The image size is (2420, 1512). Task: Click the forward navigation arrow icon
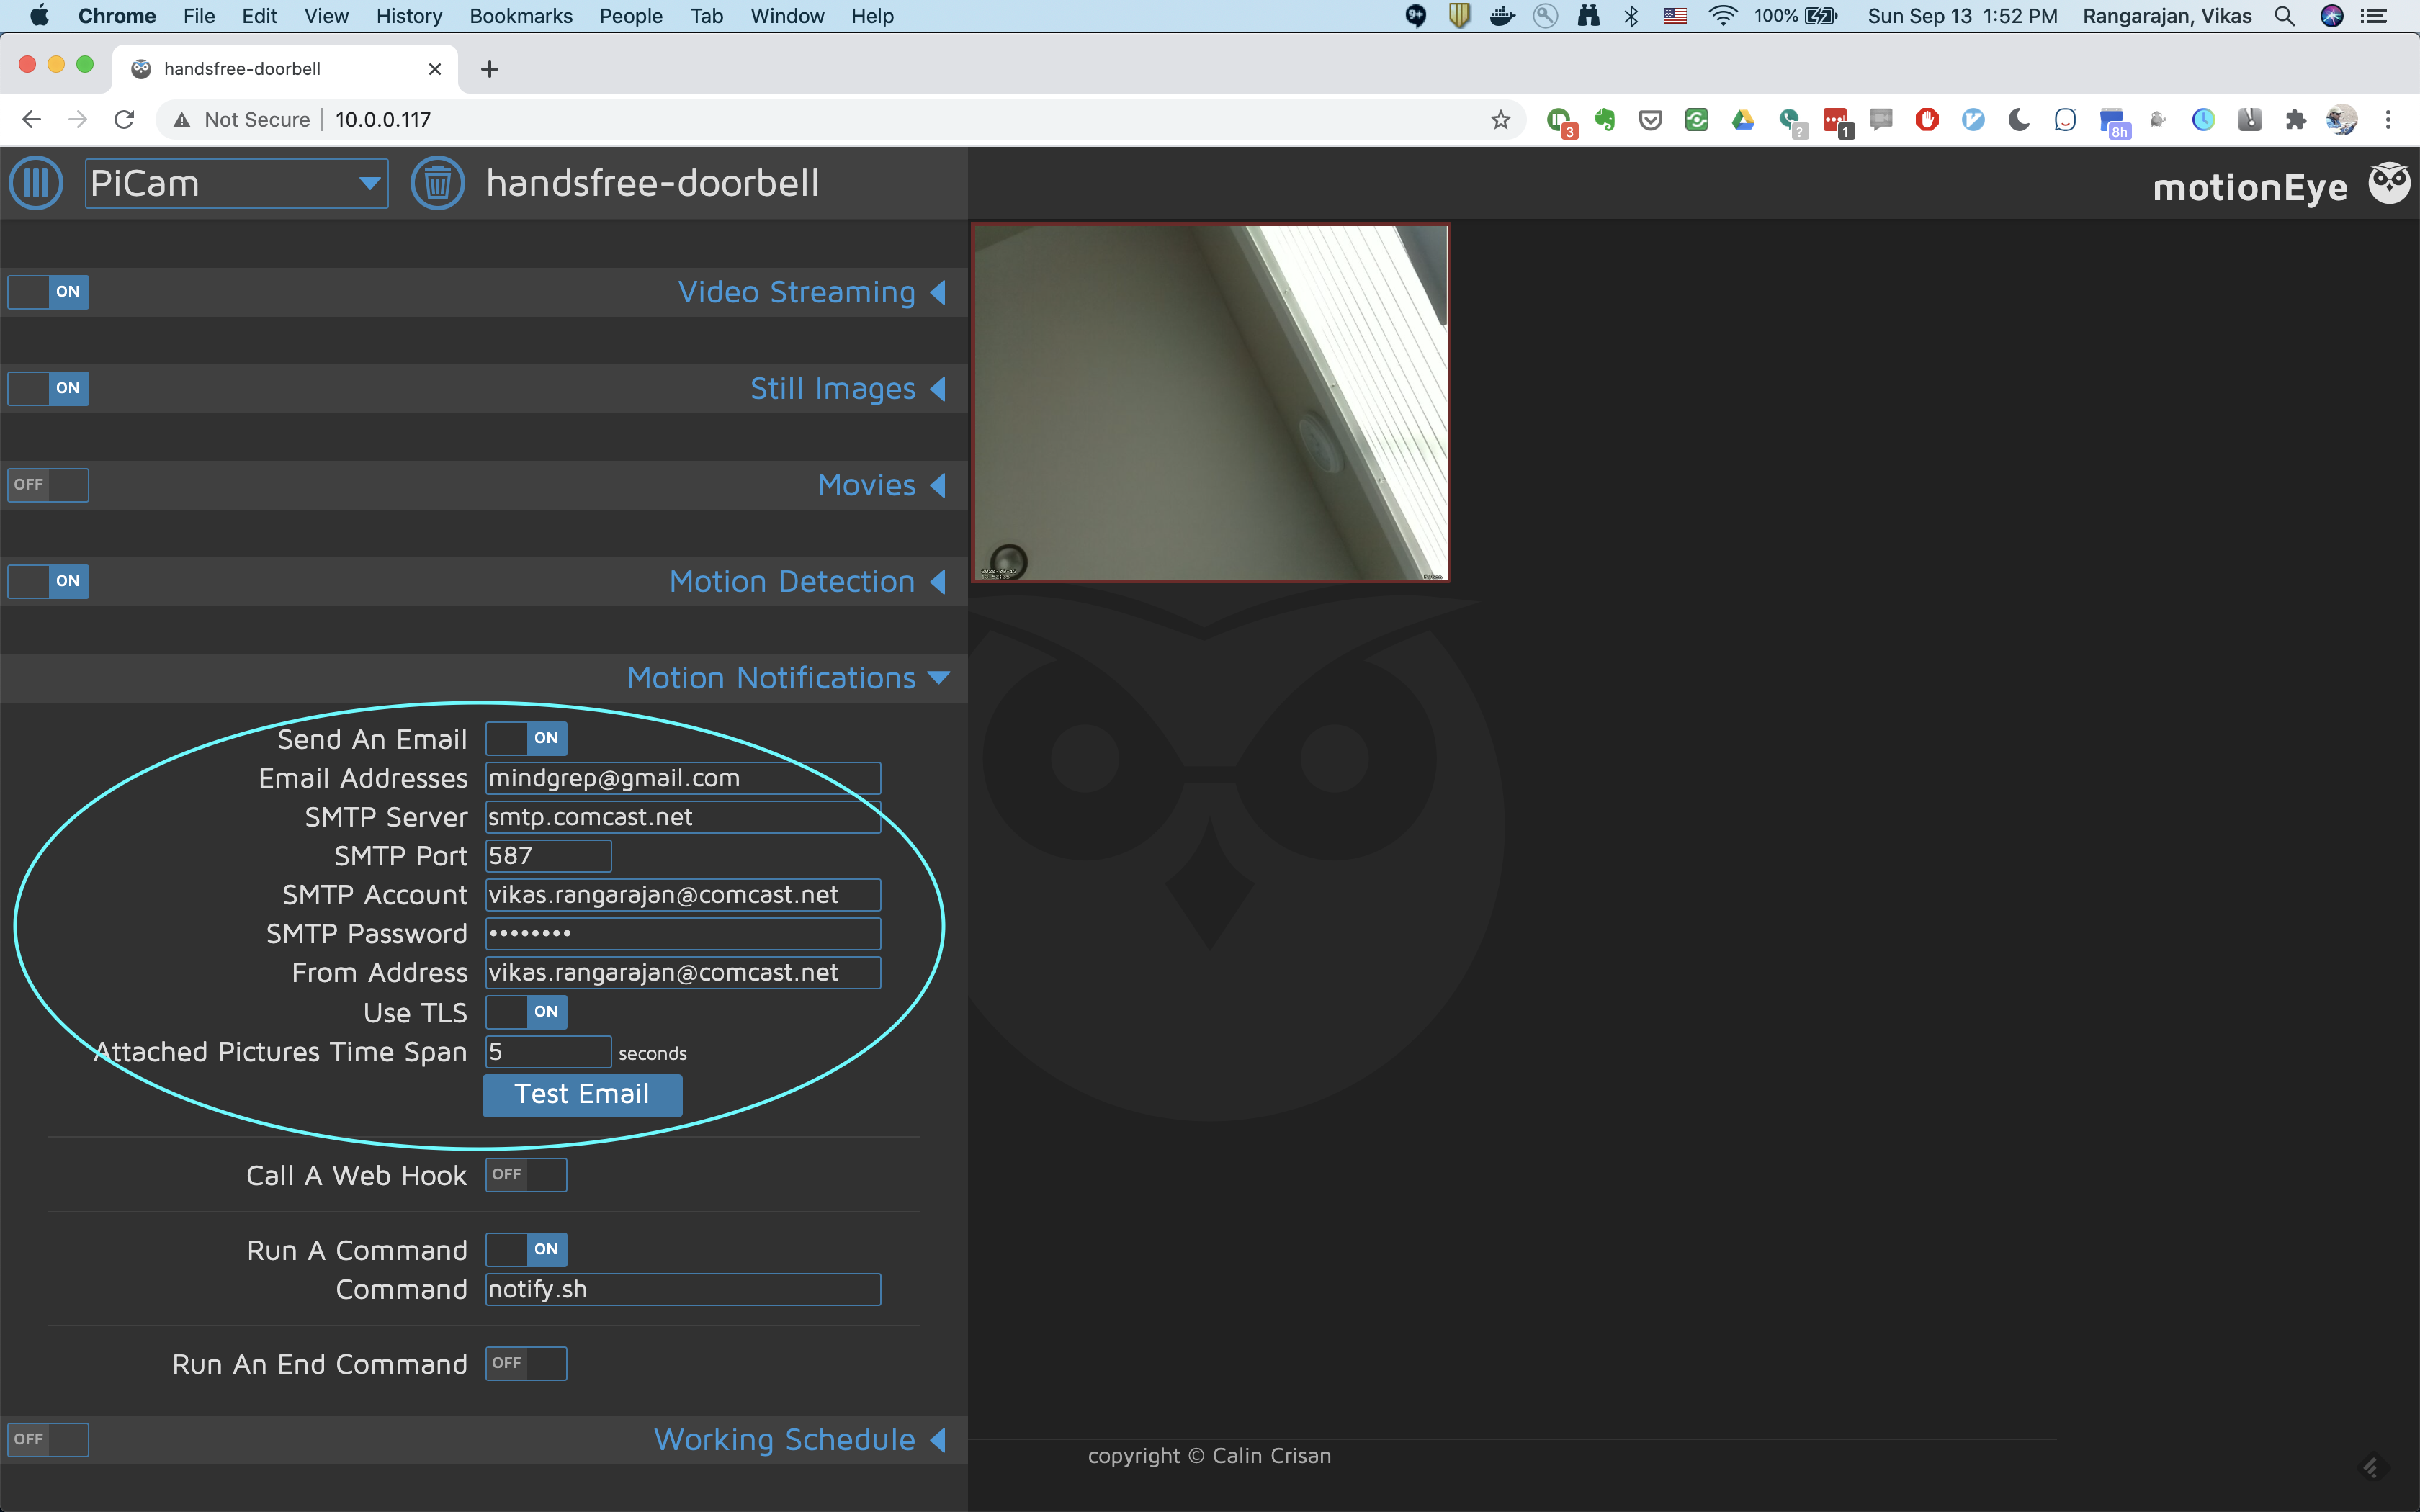coord(76,119)
